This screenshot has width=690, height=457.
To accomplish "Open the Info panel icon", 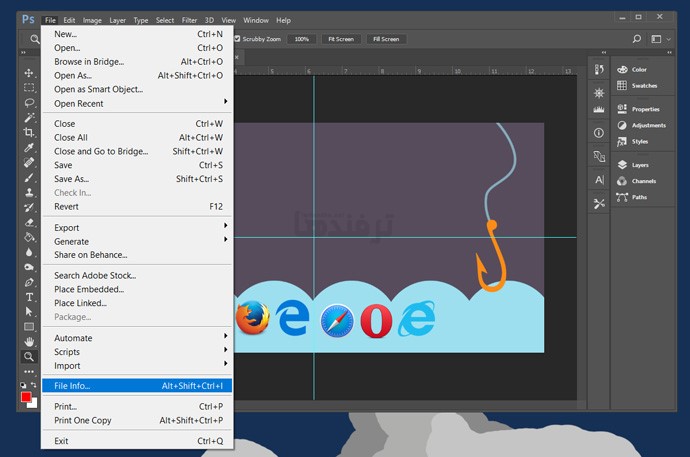I will [599, 133].
